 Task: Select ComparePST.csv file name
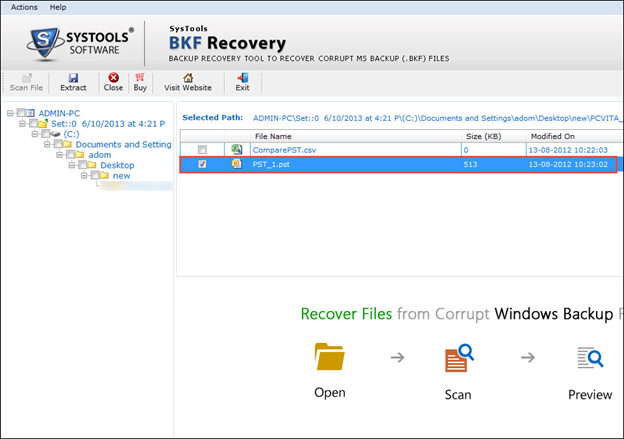click(284, 150)
